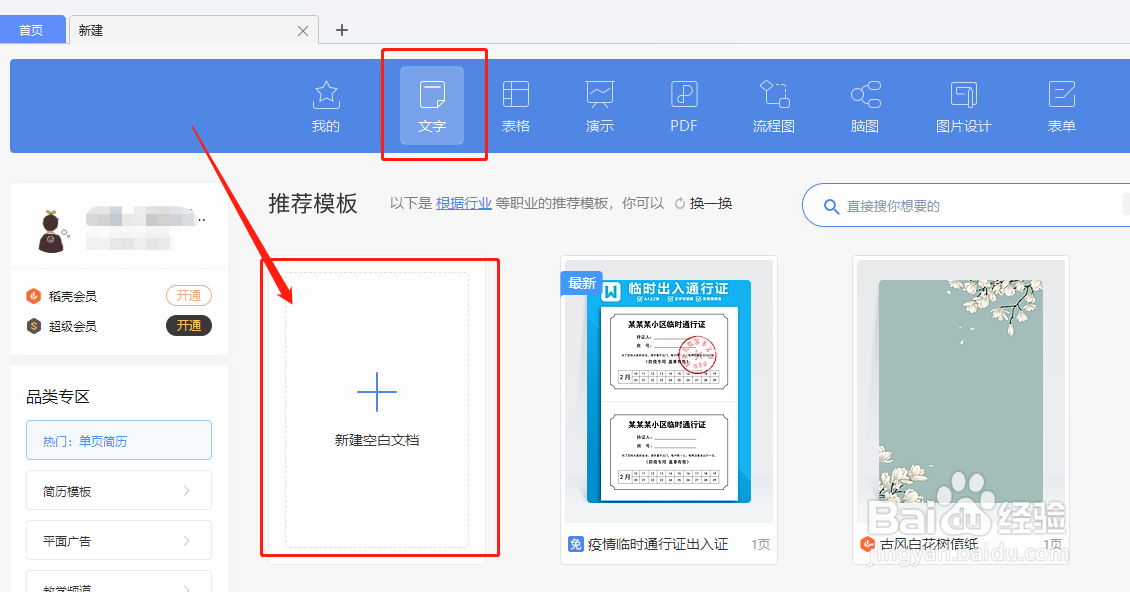Screen dimensions: 1130x592
Task: Open the 脑图 mind map tool
Action: point(863,105)
